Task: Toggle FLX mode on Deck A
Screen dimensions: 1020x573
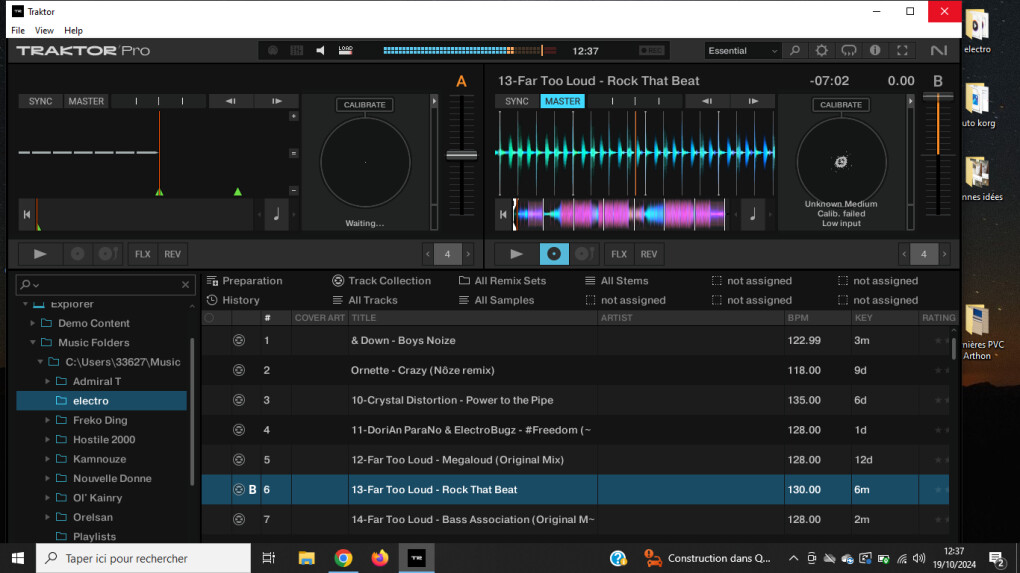Action: point(142,254)
